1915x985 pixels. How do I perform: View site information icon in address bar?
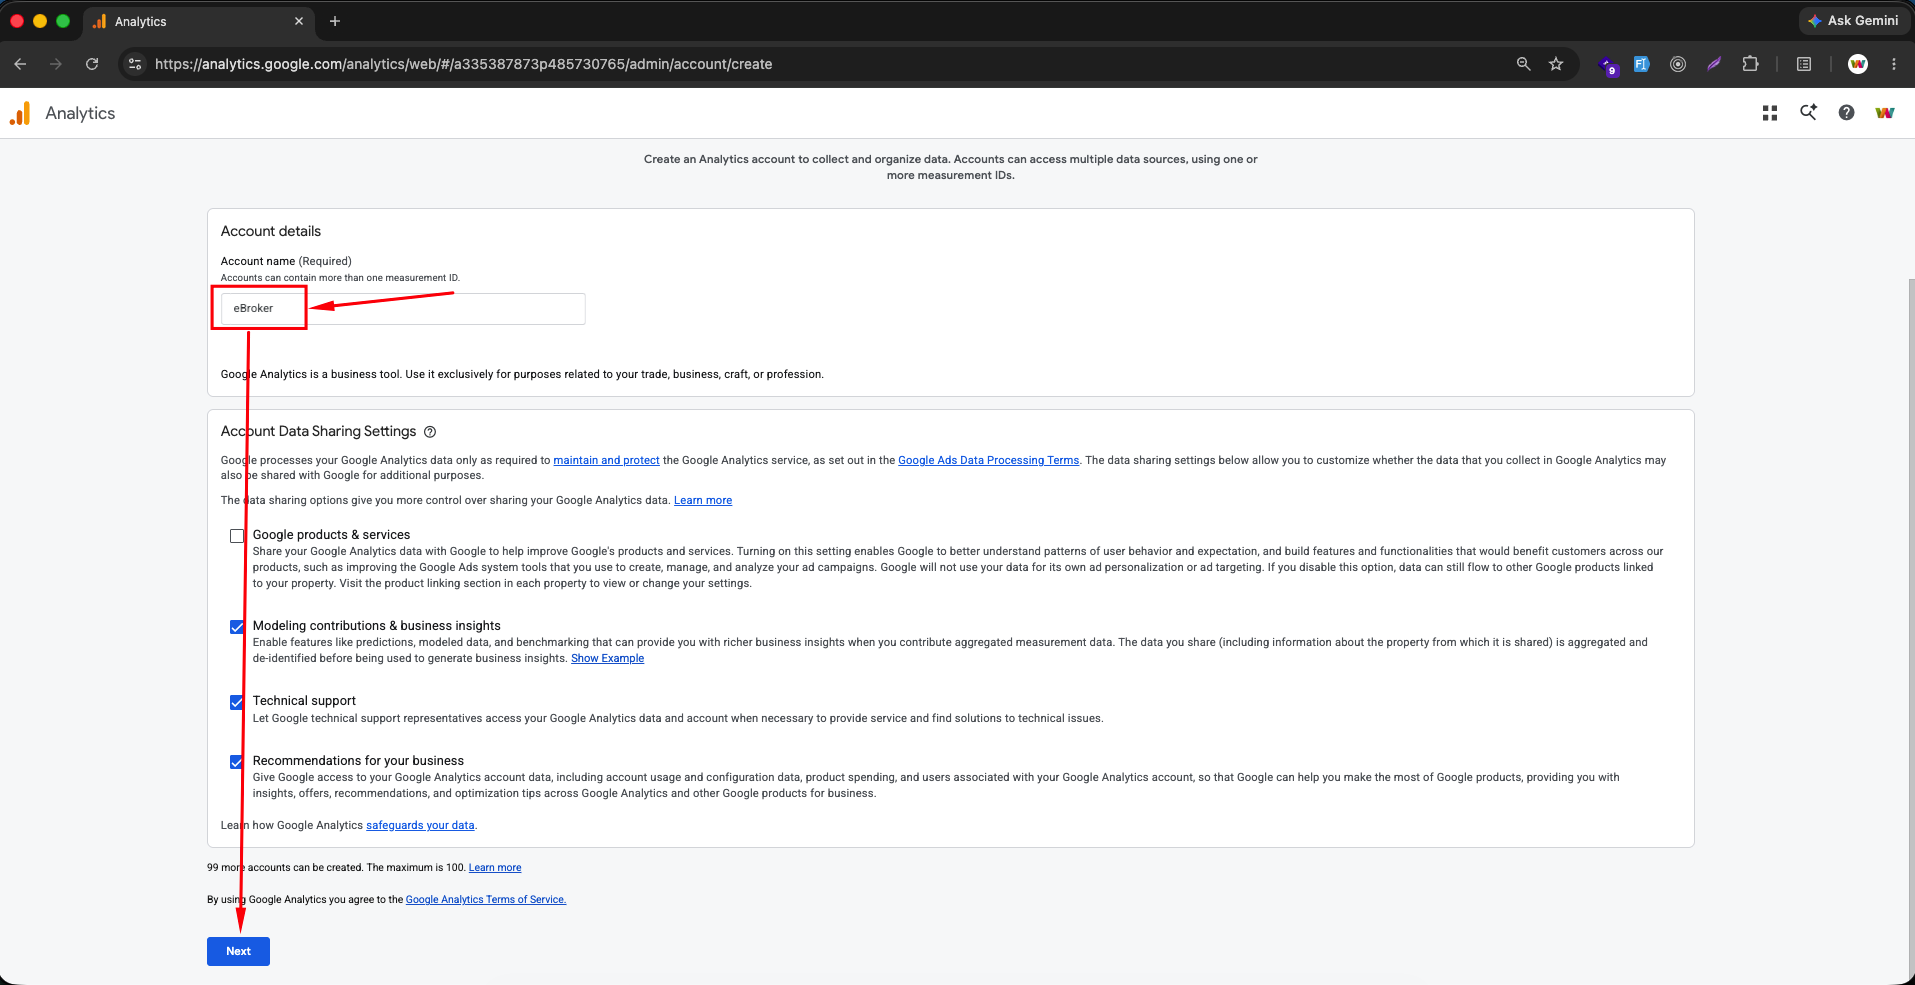135,64
